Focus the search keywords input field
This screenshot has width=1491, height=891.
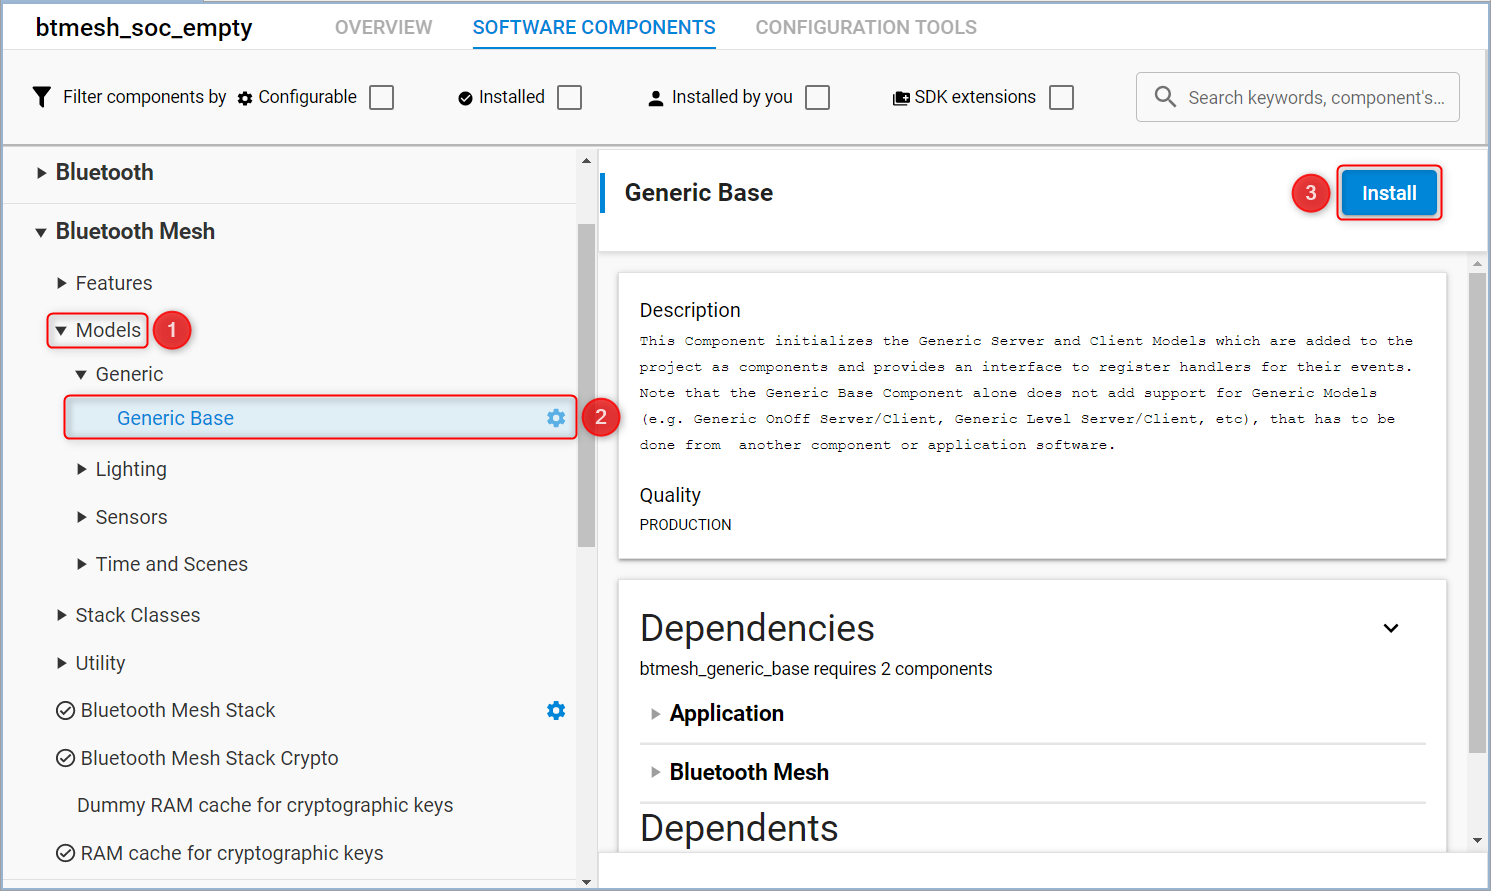[1314, 98]
